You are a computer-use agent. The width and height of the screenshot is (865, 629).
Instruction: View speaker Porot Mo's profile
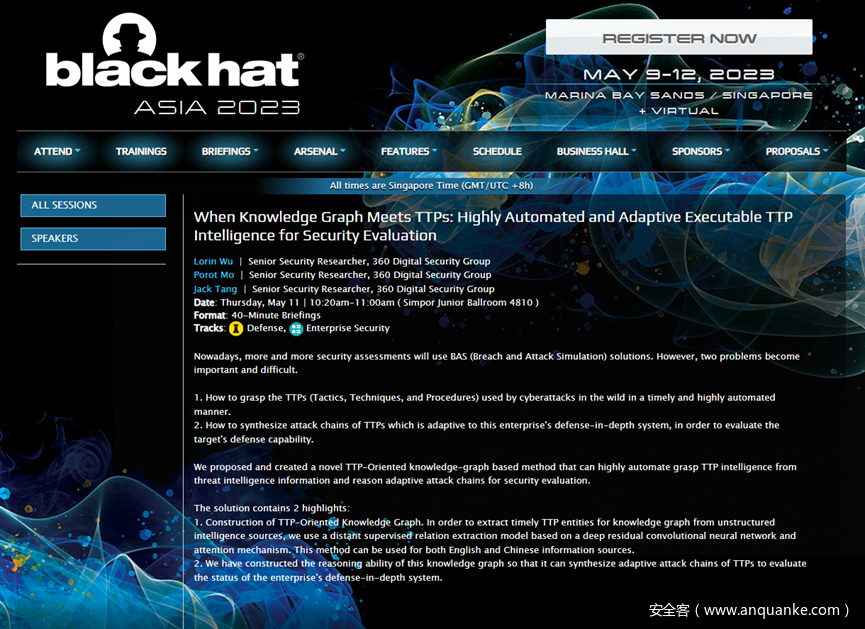214,275
